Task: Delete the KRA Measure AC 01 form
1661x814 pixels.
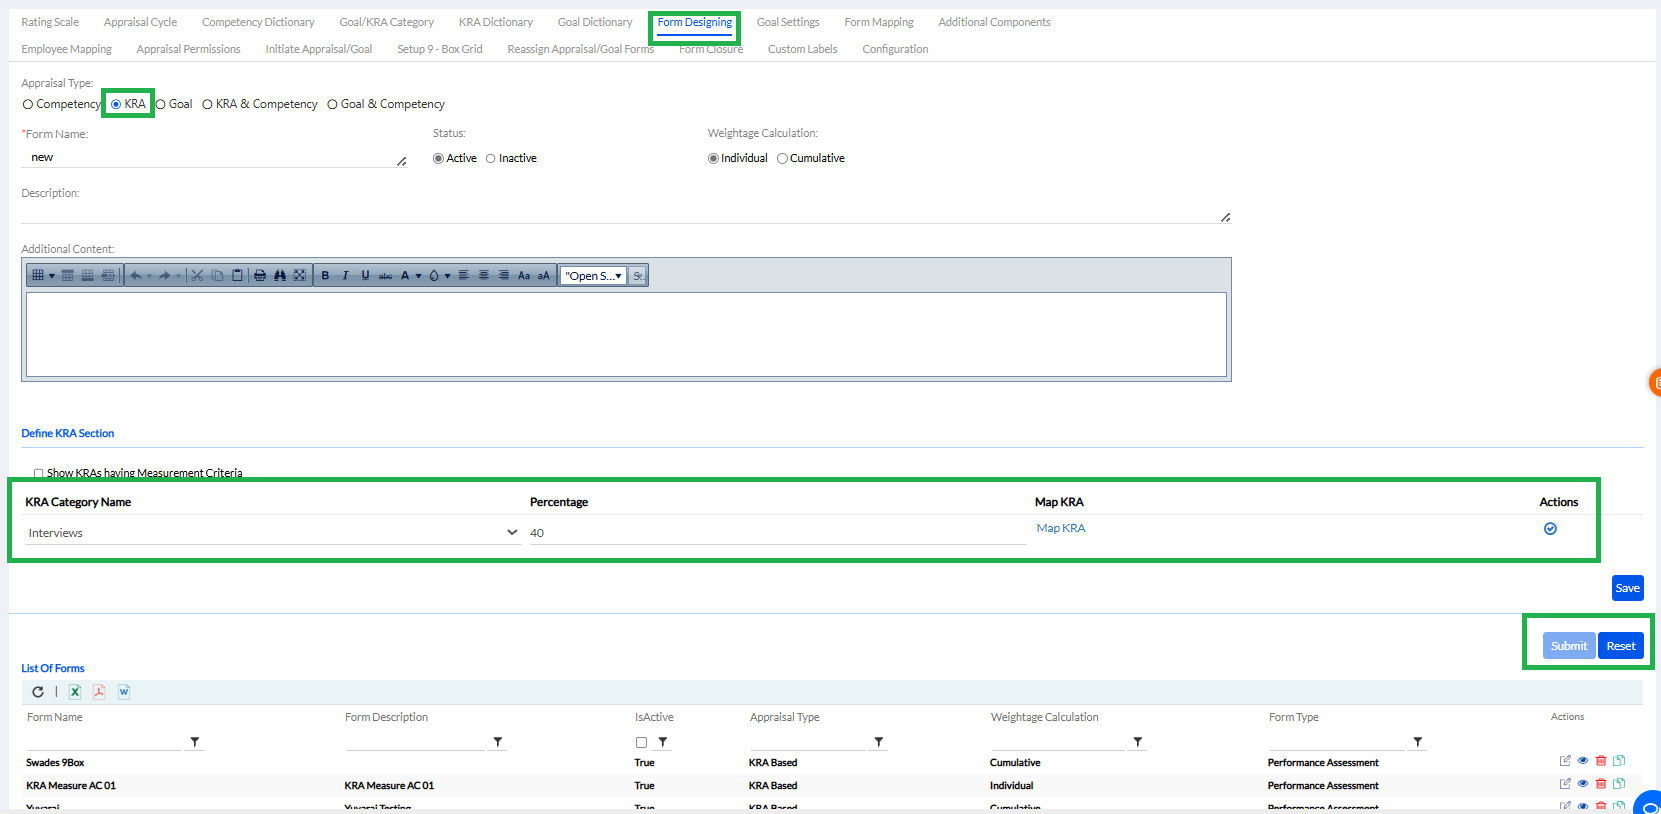Action: tap(1601, 784)
